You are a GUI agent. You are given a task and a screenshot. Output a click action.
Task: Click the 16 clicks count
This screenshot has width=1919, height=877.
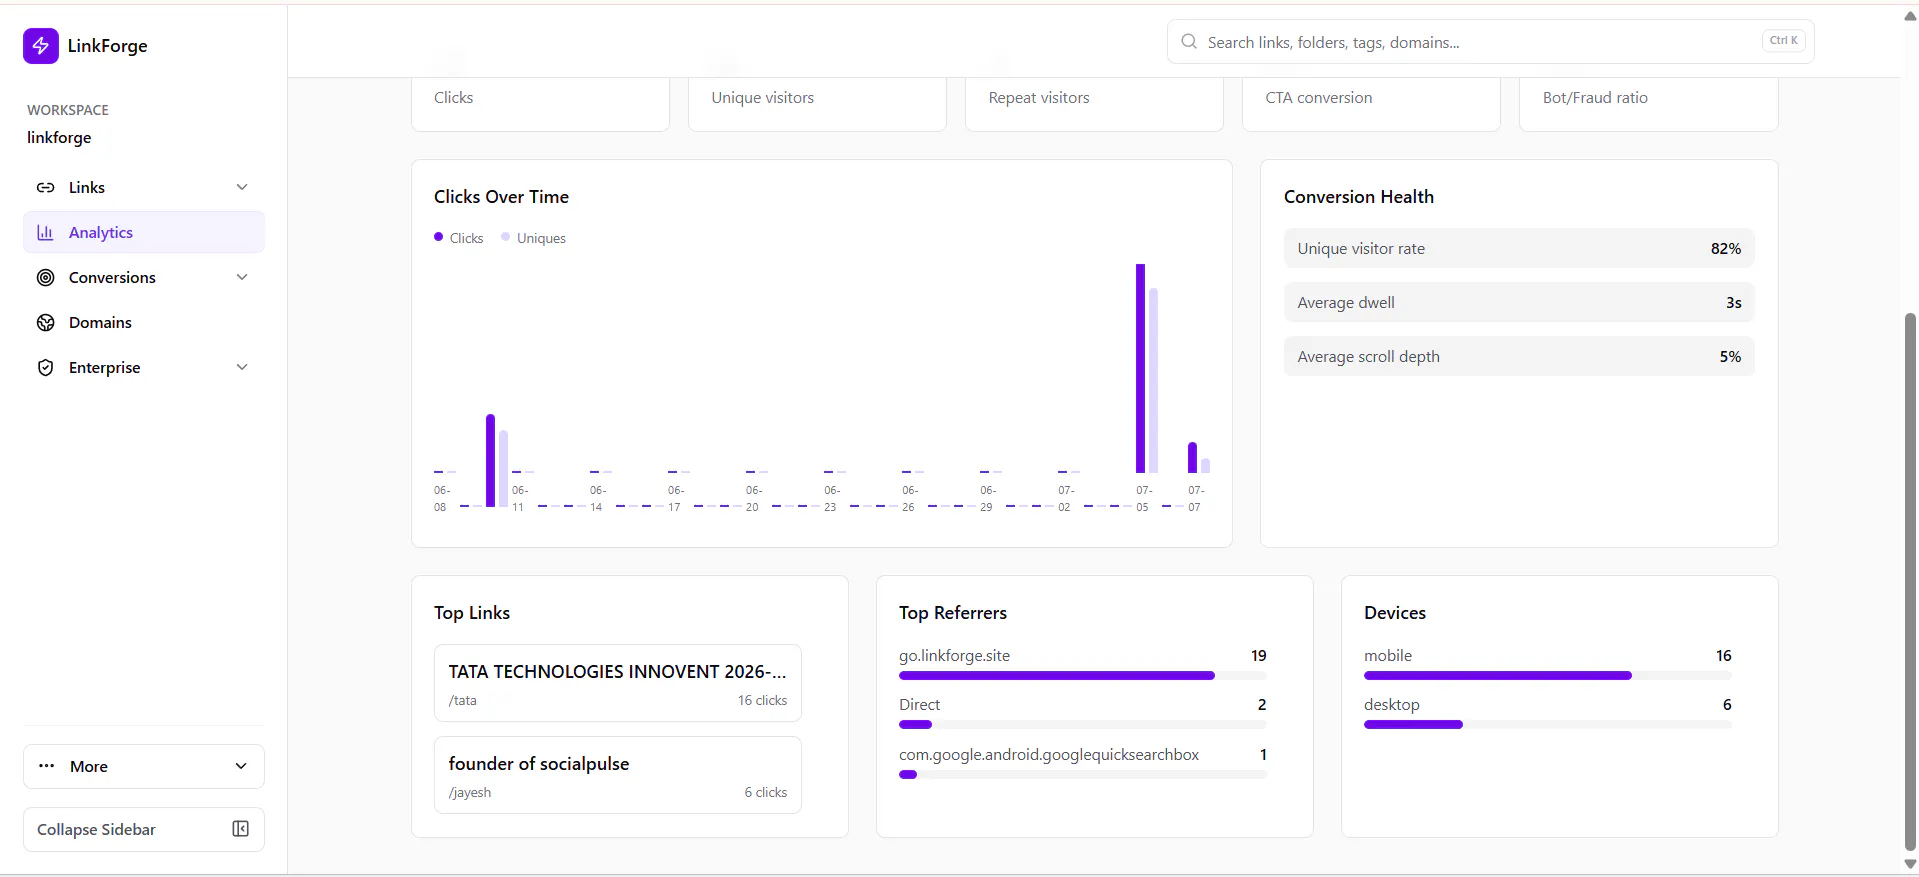pos(762,701)
